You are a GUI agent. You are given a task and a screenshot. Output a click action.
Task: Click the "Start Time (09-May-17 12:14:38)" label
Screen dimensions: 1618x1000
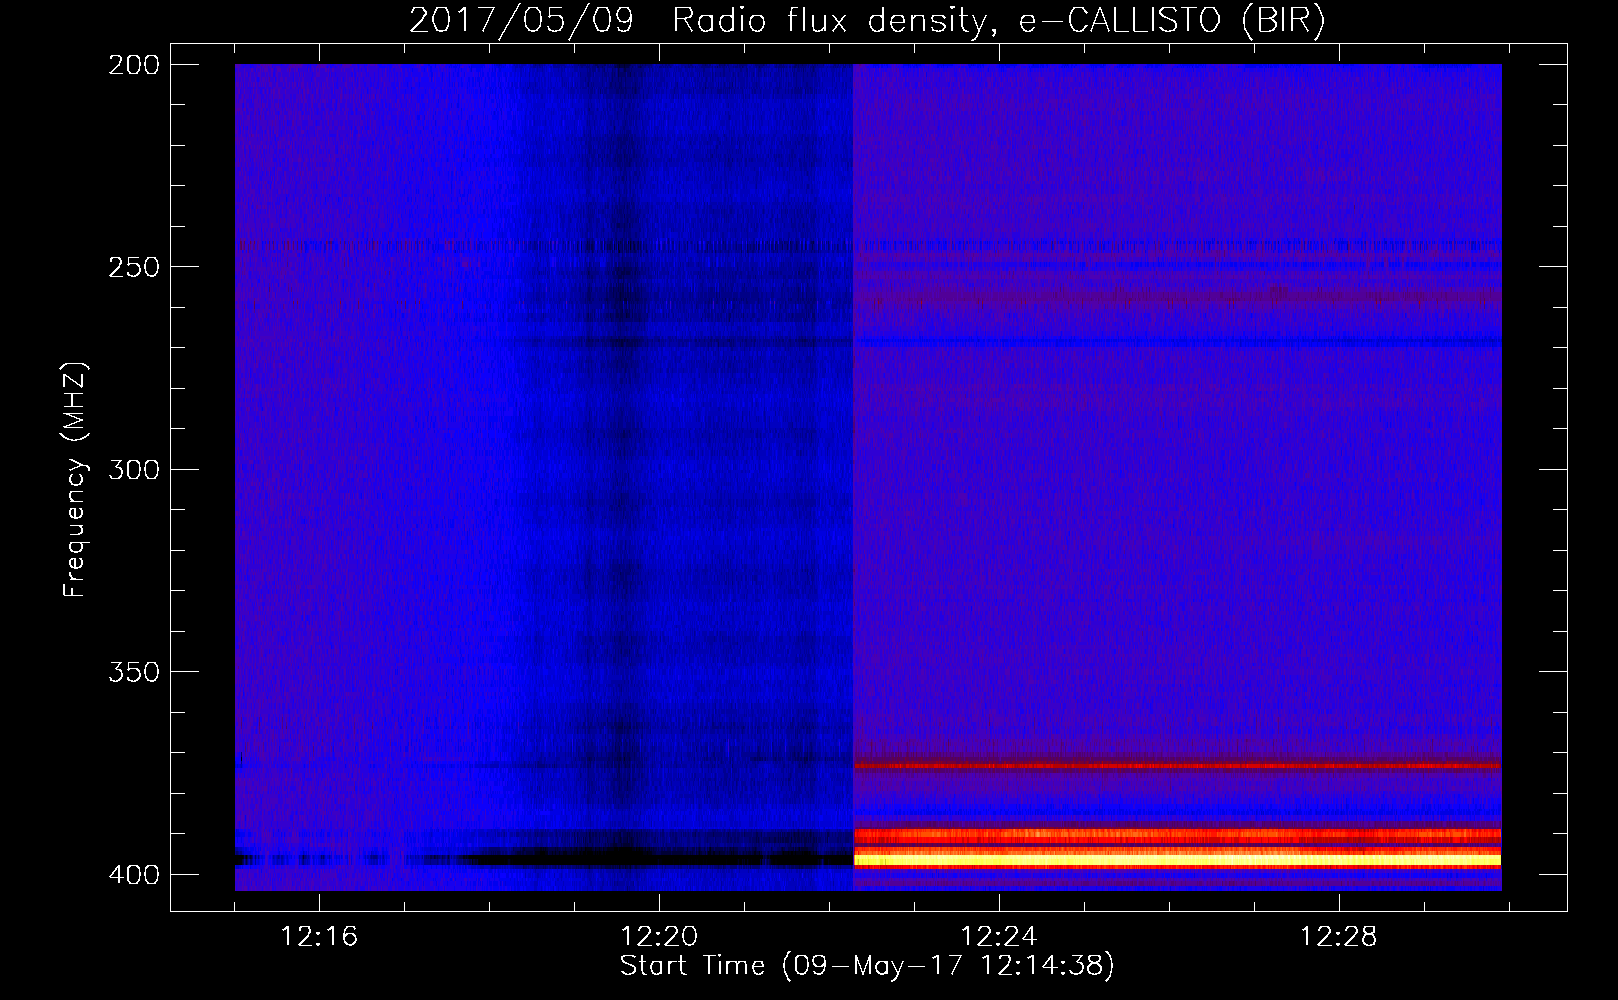pos(866,966)
